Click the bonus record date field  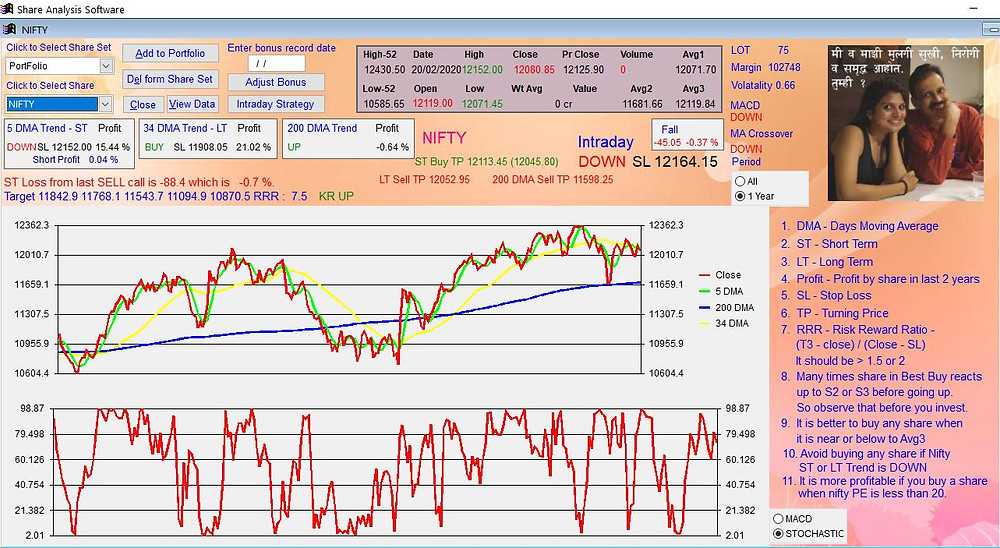click(276, 63)
